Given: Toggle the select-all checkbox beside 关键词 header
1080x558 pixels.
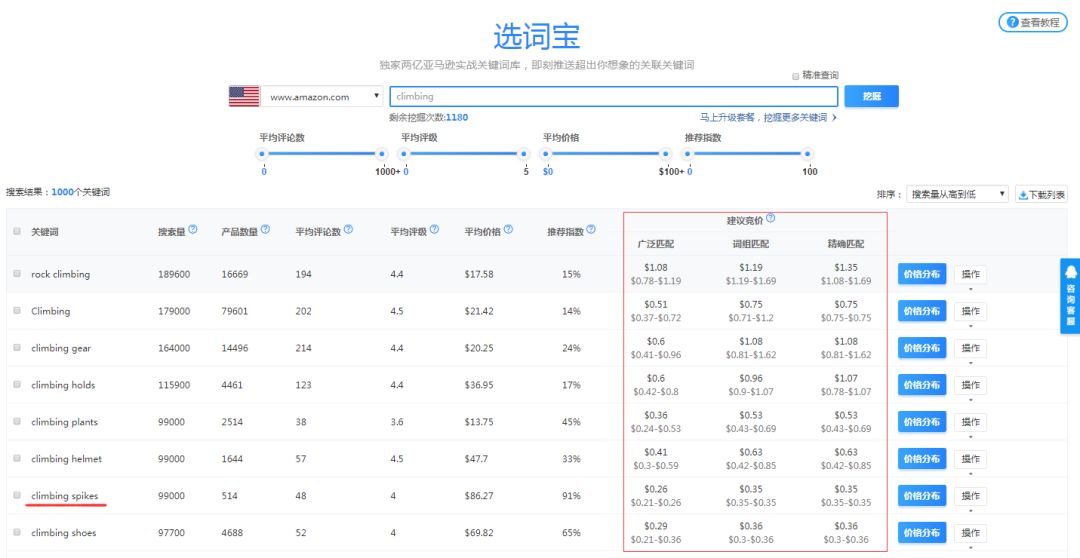Looking at the screenshot, I should (x=17, y=231).
